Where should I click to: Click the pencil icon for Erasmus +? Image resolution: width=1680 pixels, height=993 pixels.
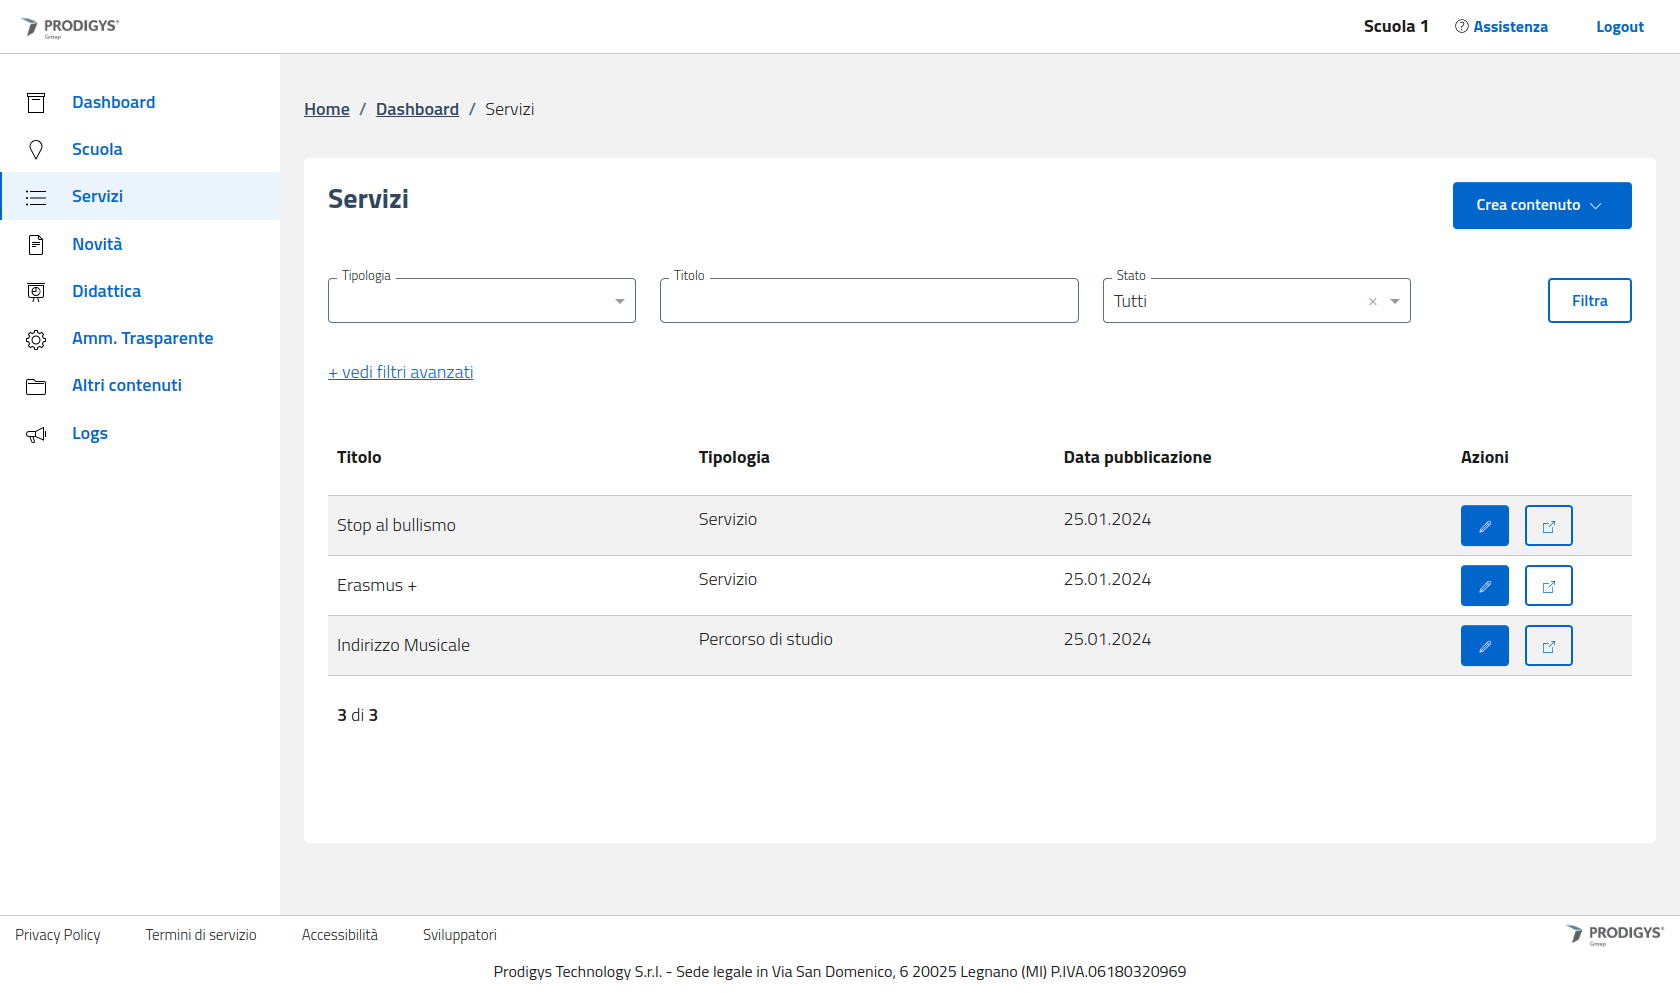coord(1484,586)
